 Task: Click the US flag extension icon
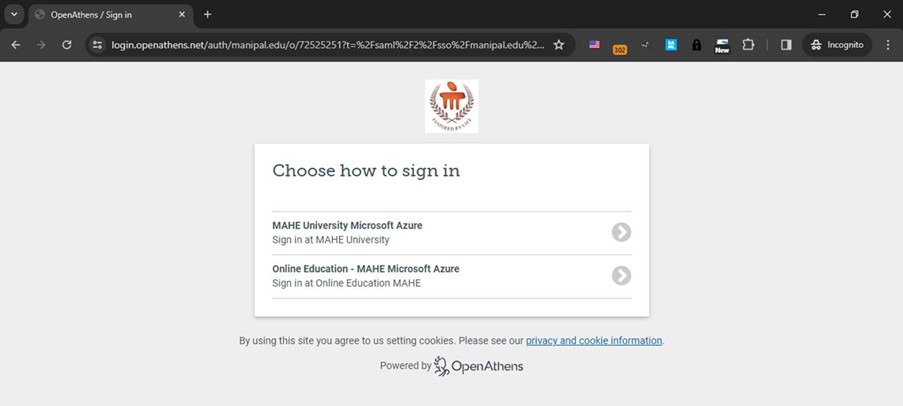594,45
